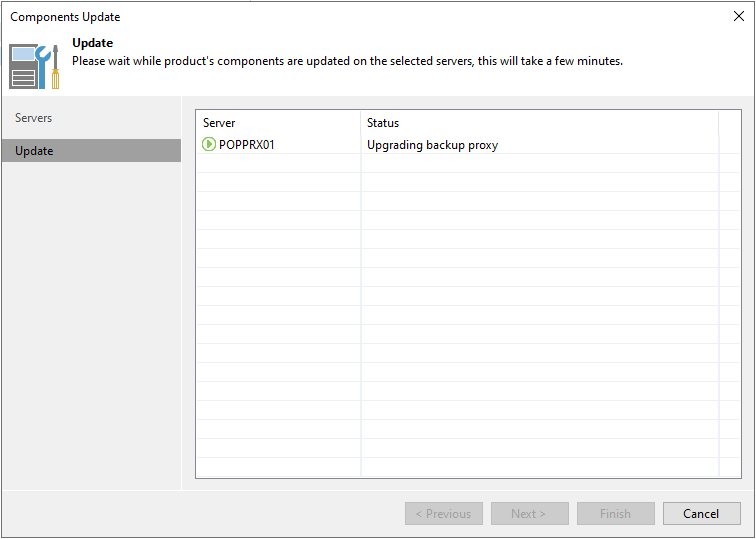Select the Update step in sidebar

(92, 150)
